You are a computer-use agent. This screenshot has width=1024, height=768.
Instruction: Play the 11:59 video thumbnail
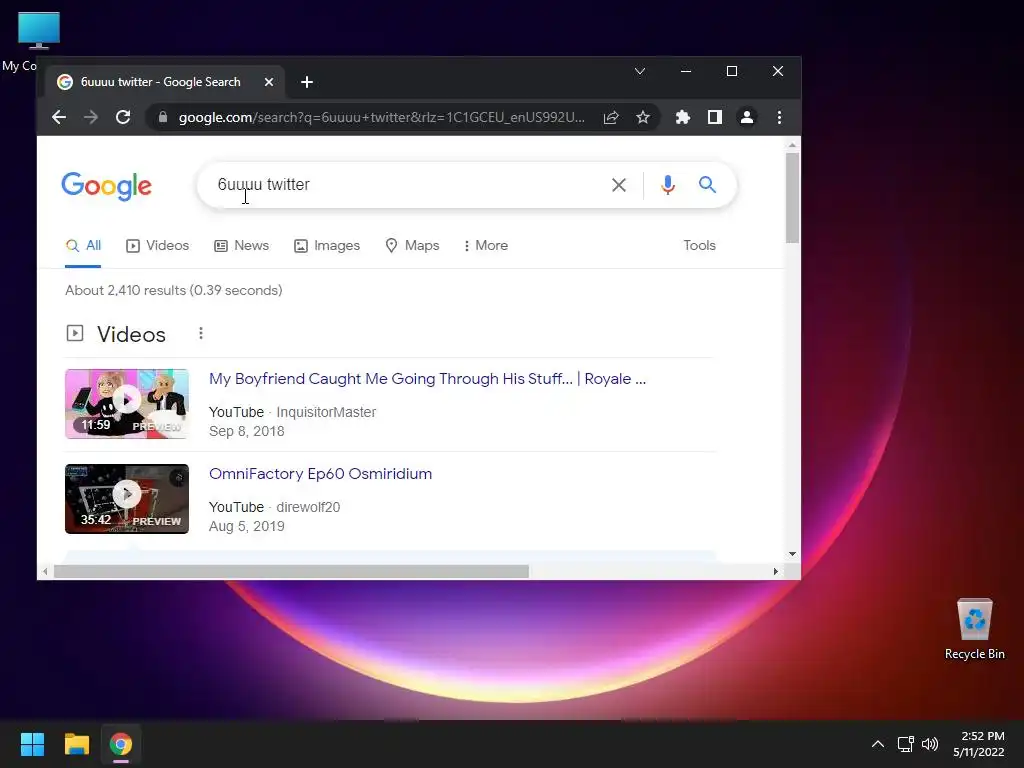pyautogui.click(x=127, y=404)
